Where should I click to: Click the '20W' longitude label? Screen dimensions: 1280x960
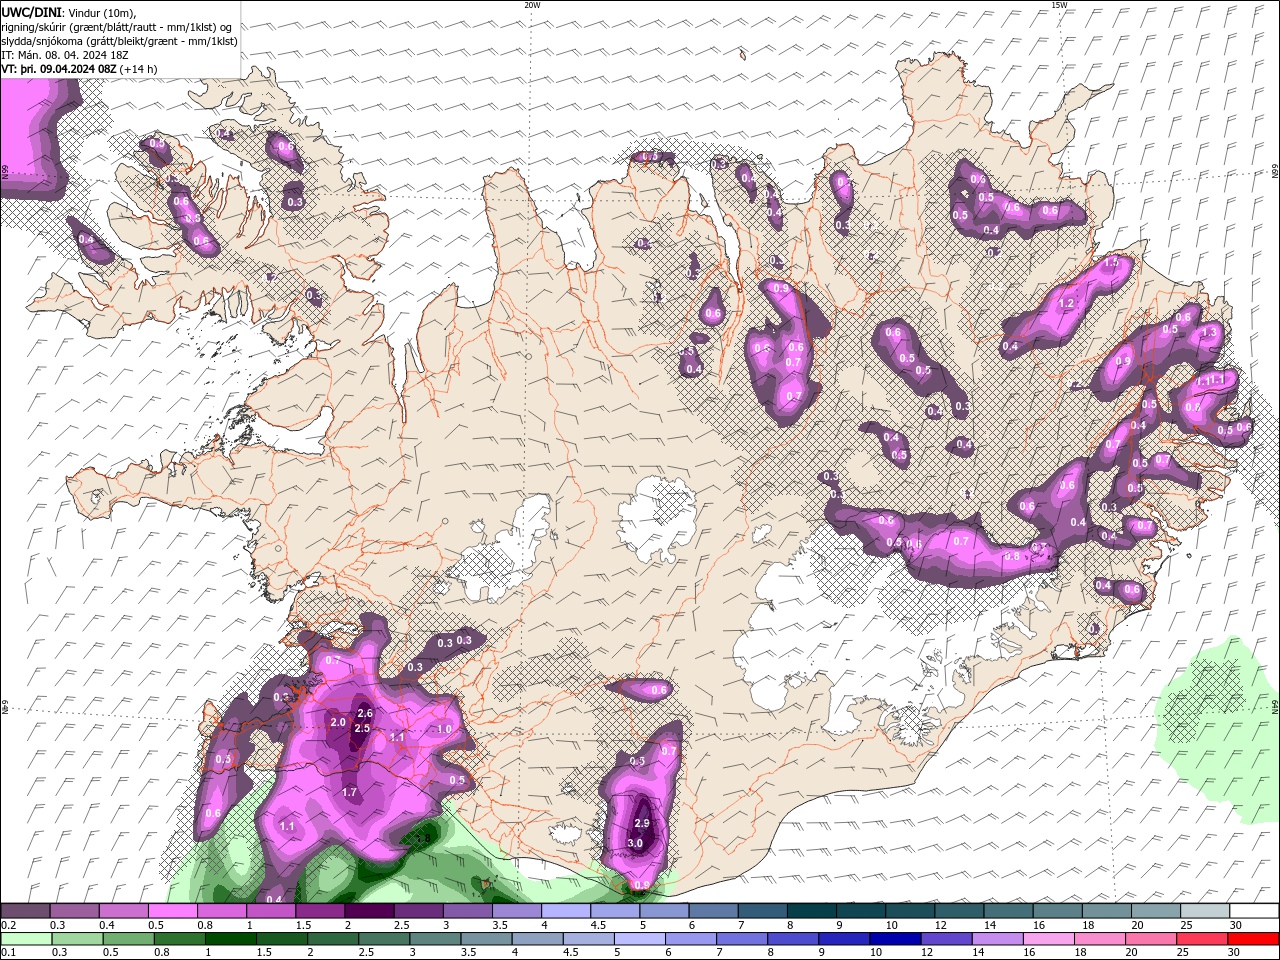[x=532, y=5]
